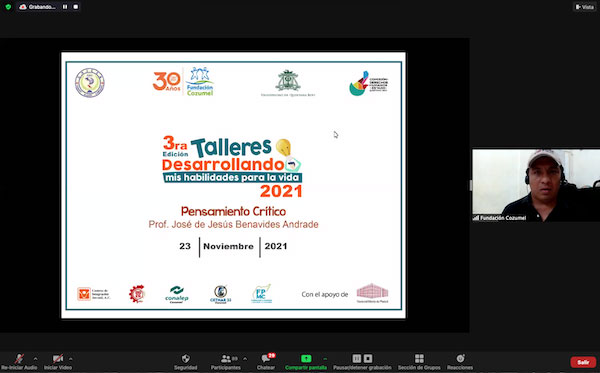Image resolution: width=600 pixels, height=373 pixels.
Task: Open the Seguridad shield menu
Action: point(186,362)
